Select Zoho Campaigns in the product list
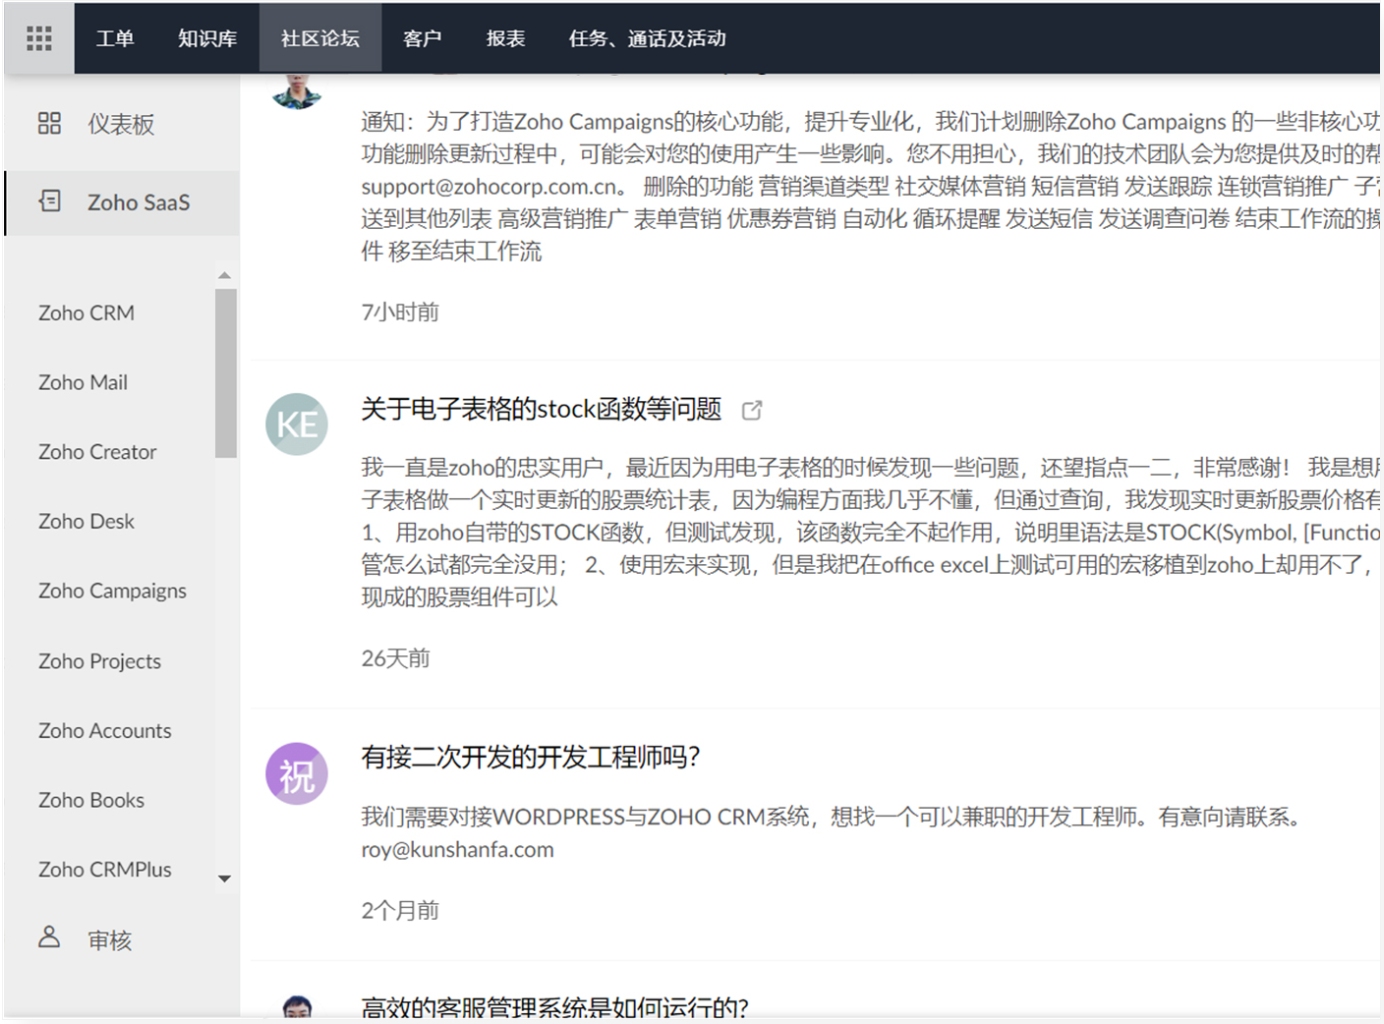The image size is (1384, 1024). point(112,591)
